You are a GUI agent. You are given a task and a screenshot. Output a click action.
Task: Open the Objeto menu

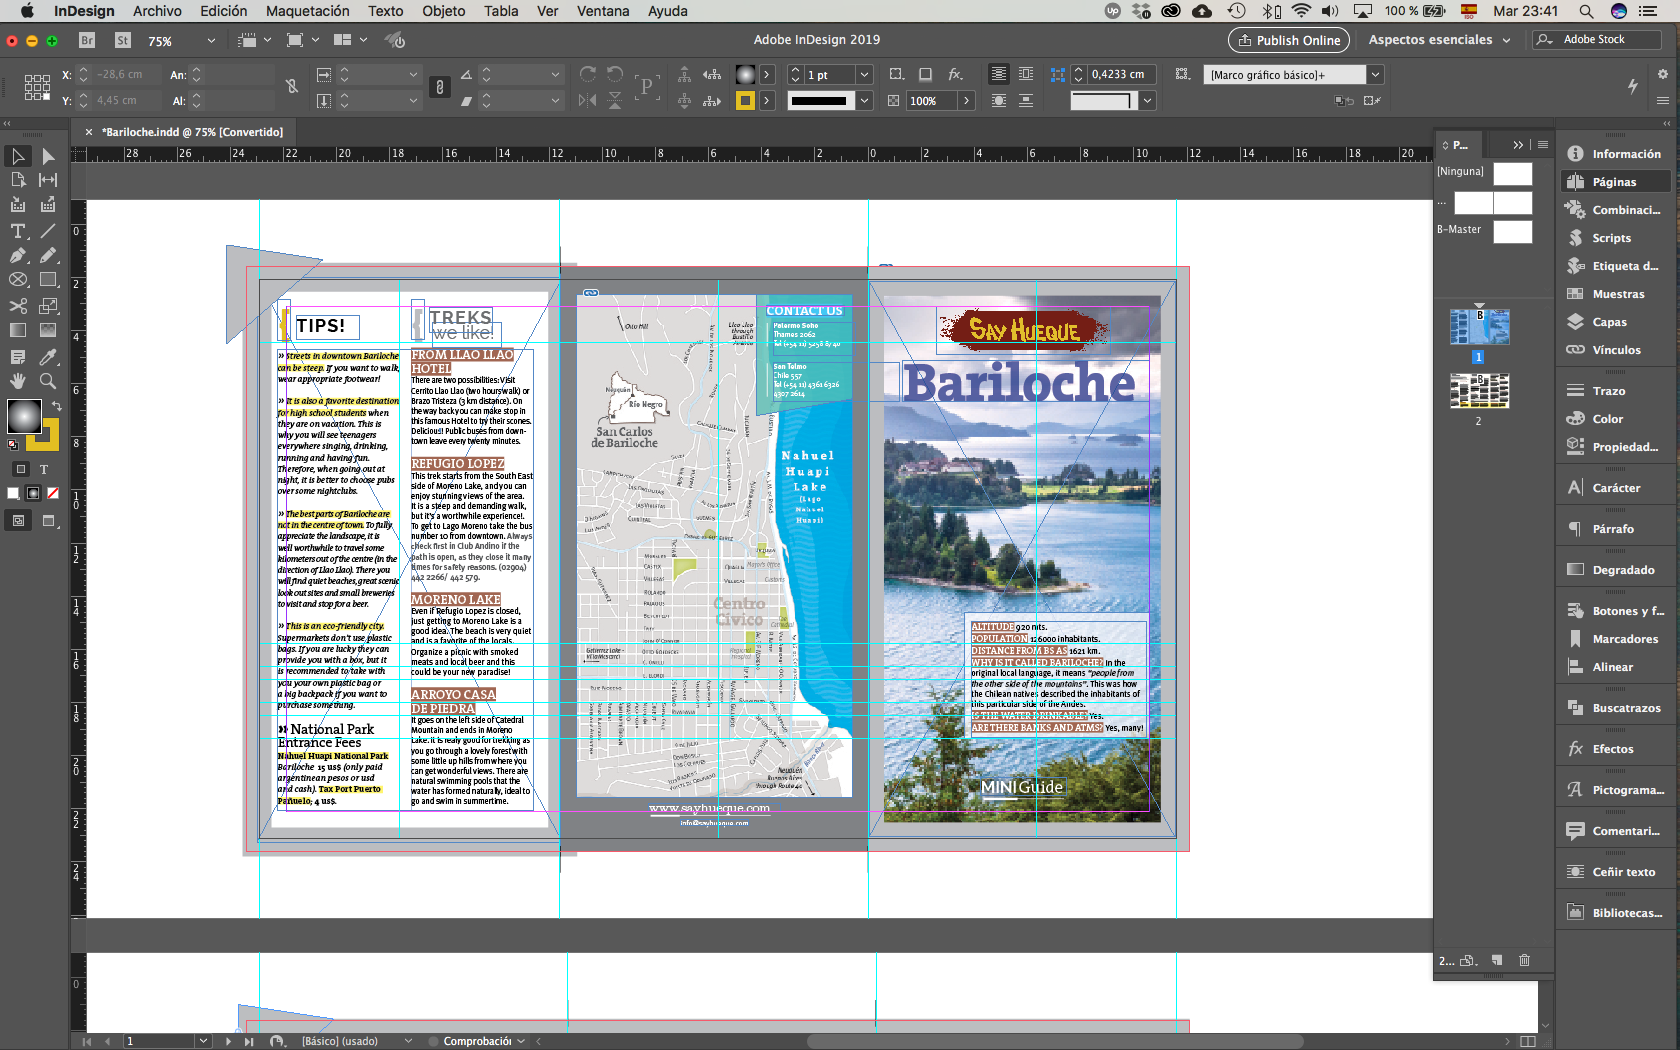point(443,11)
